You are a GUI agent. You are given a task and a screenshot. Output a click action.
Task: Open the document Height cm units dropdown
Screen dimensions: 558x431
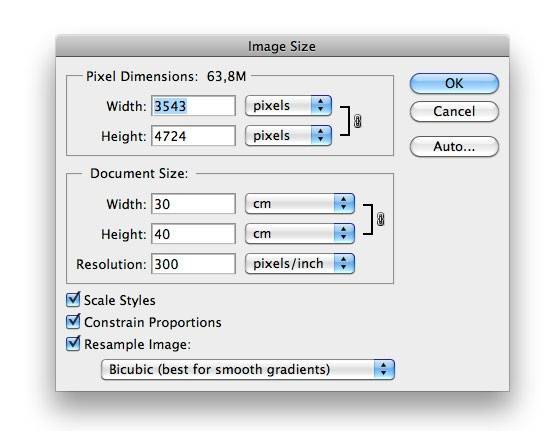tap(300, 233)
